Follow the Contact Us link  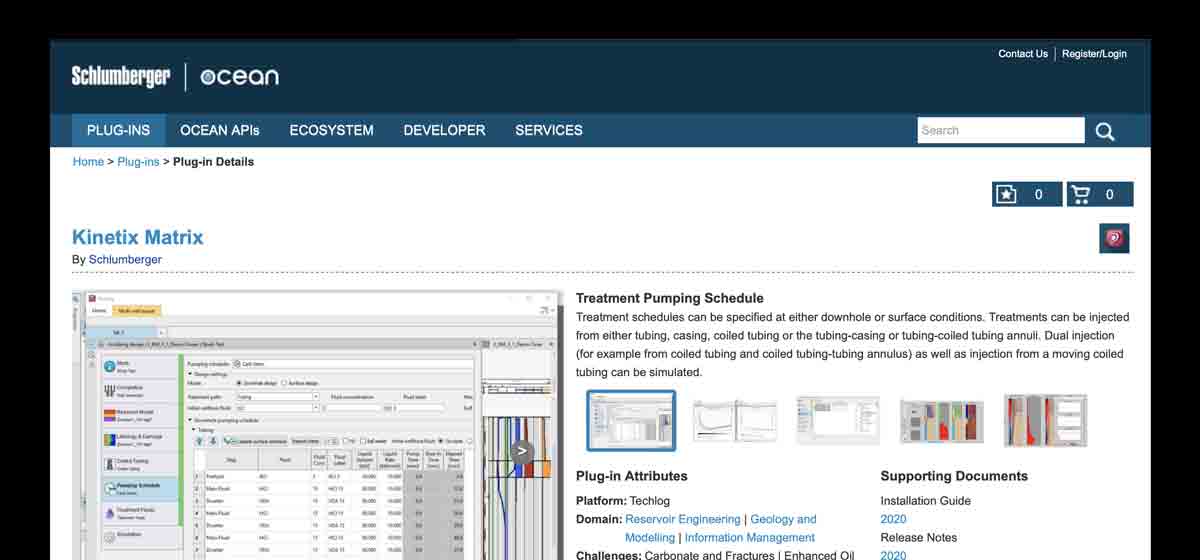tap(1023, 54)
